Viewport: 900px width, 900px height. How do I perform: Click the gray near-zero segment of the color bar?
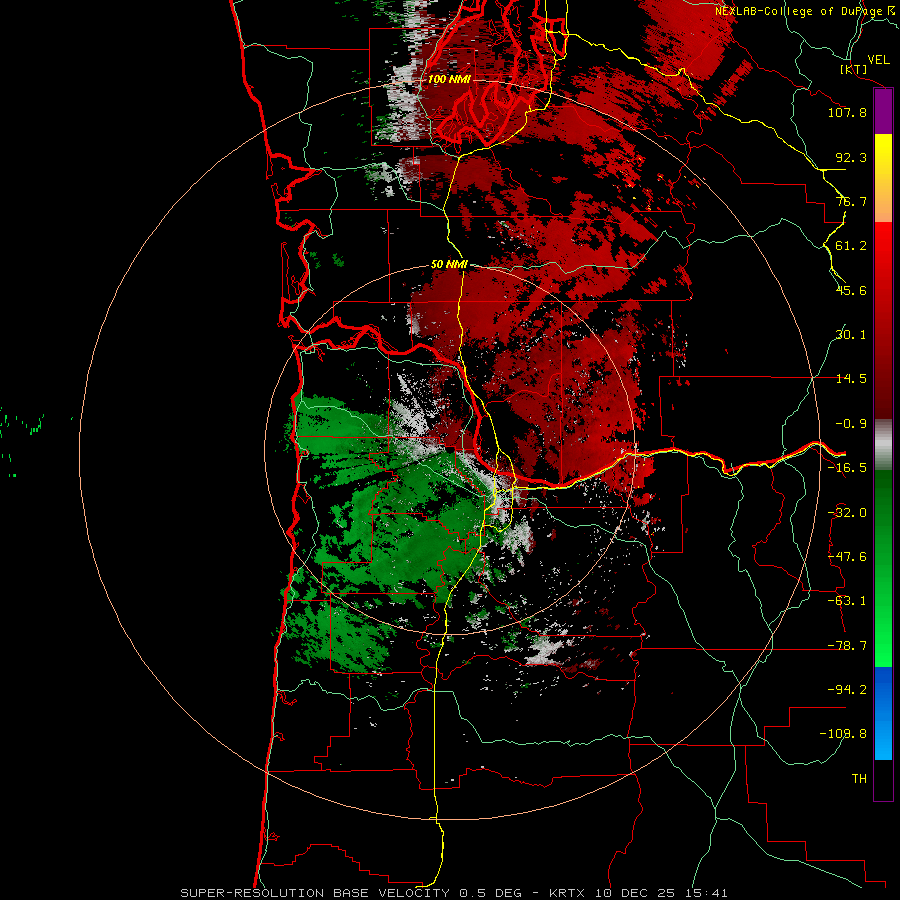click(883, 445)
